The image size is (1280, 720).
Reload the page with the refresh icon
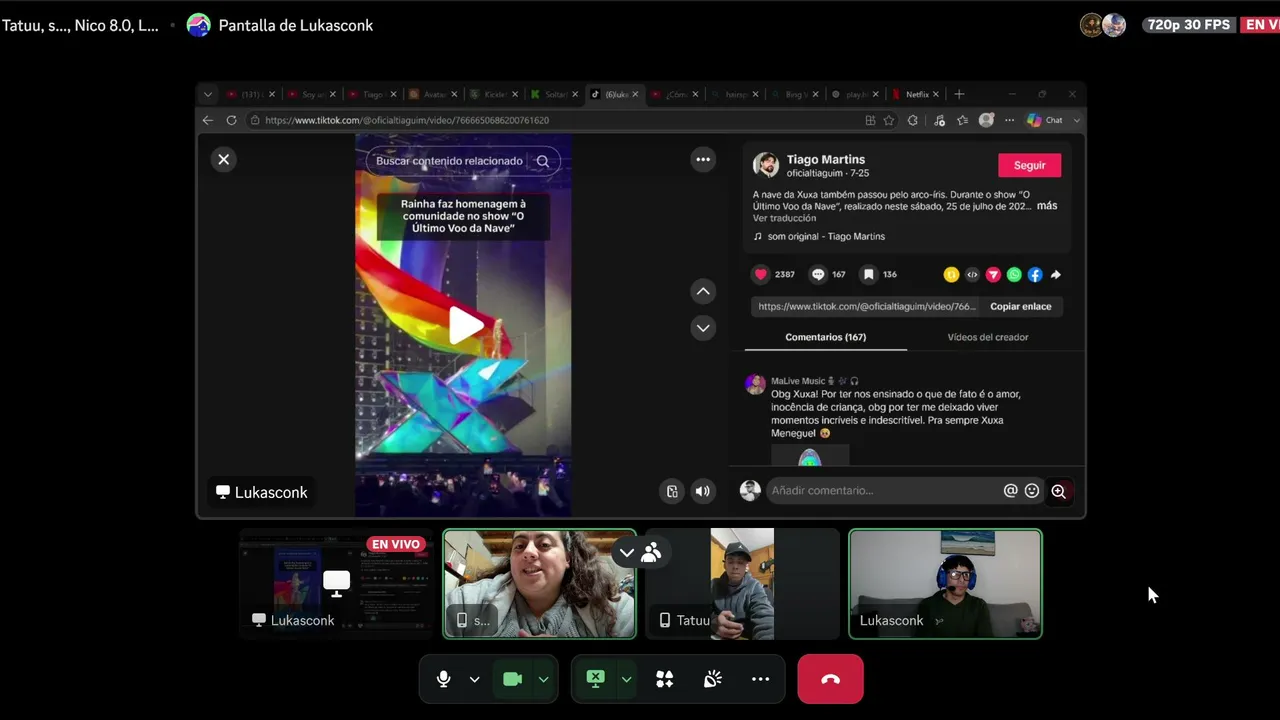(x=231, y=120)
